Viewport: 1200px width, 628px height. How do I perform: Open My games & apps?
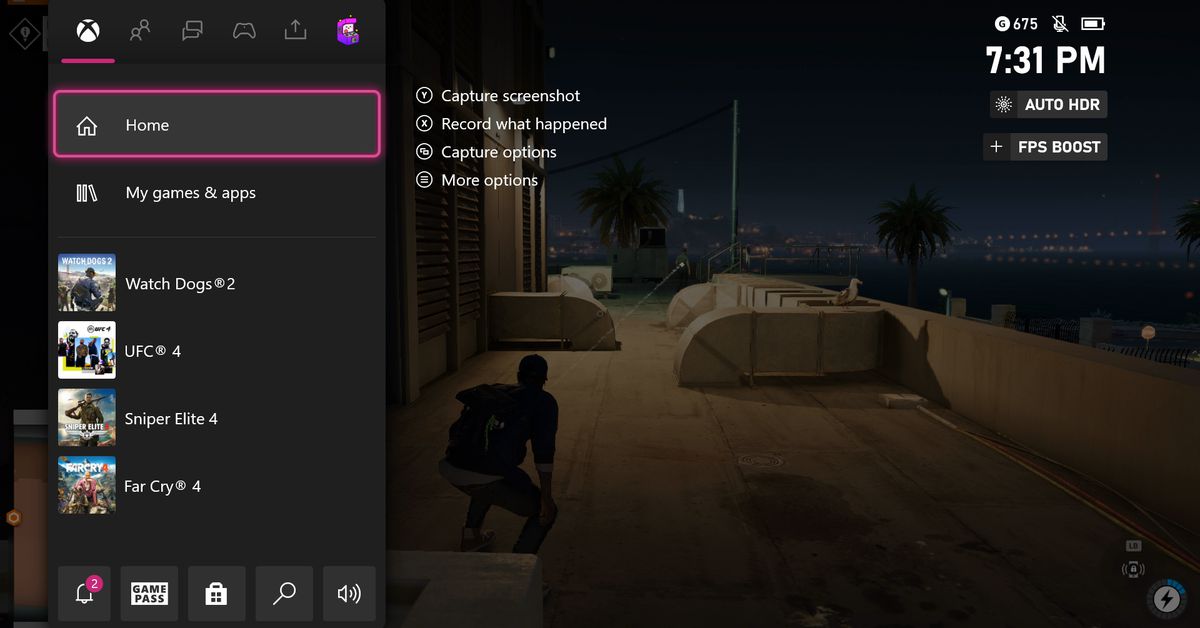click(x=217, y=193)
